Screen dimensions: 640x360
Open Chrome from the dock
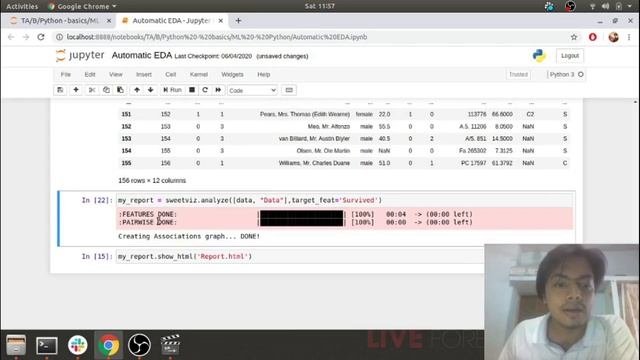[x=109, y=345]
